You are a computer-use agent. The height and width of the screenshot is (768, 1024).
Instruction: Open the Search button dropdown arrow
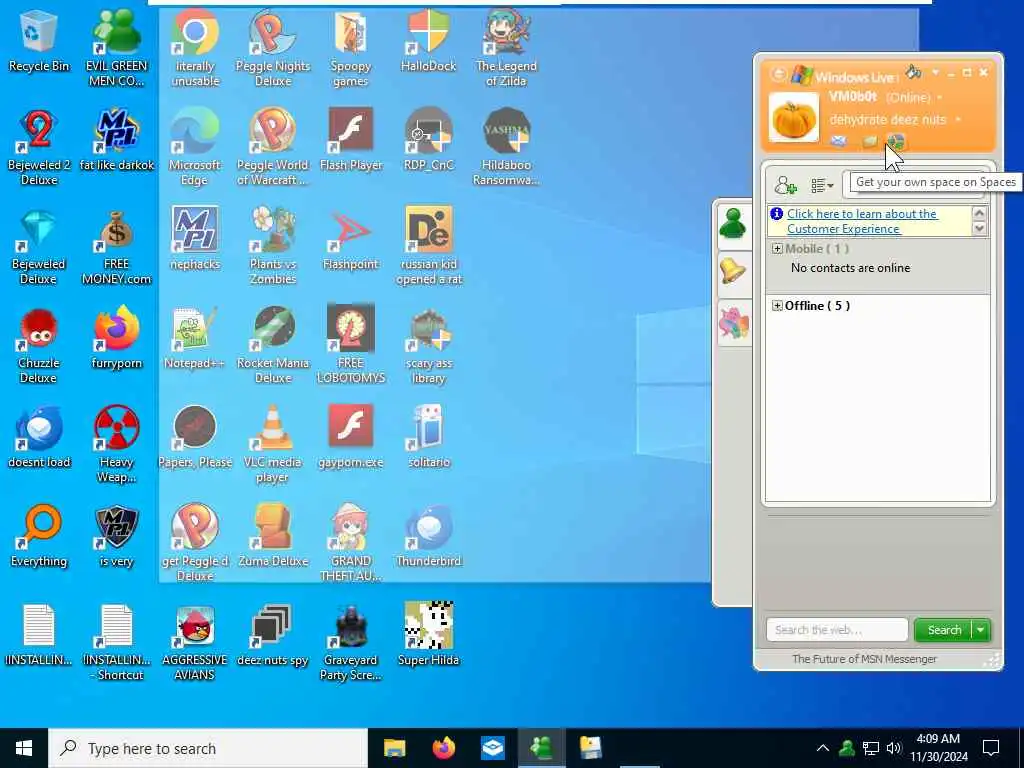(x=981, y=630)
